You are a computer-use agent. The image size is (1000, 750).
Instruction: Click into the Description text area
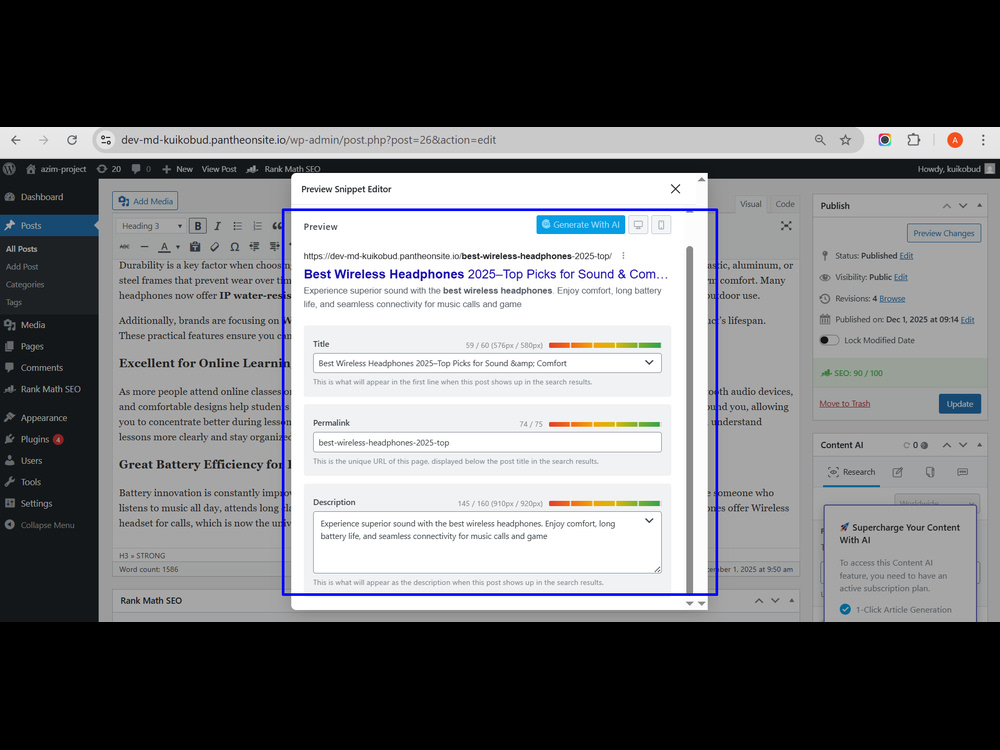click(487, 542)
